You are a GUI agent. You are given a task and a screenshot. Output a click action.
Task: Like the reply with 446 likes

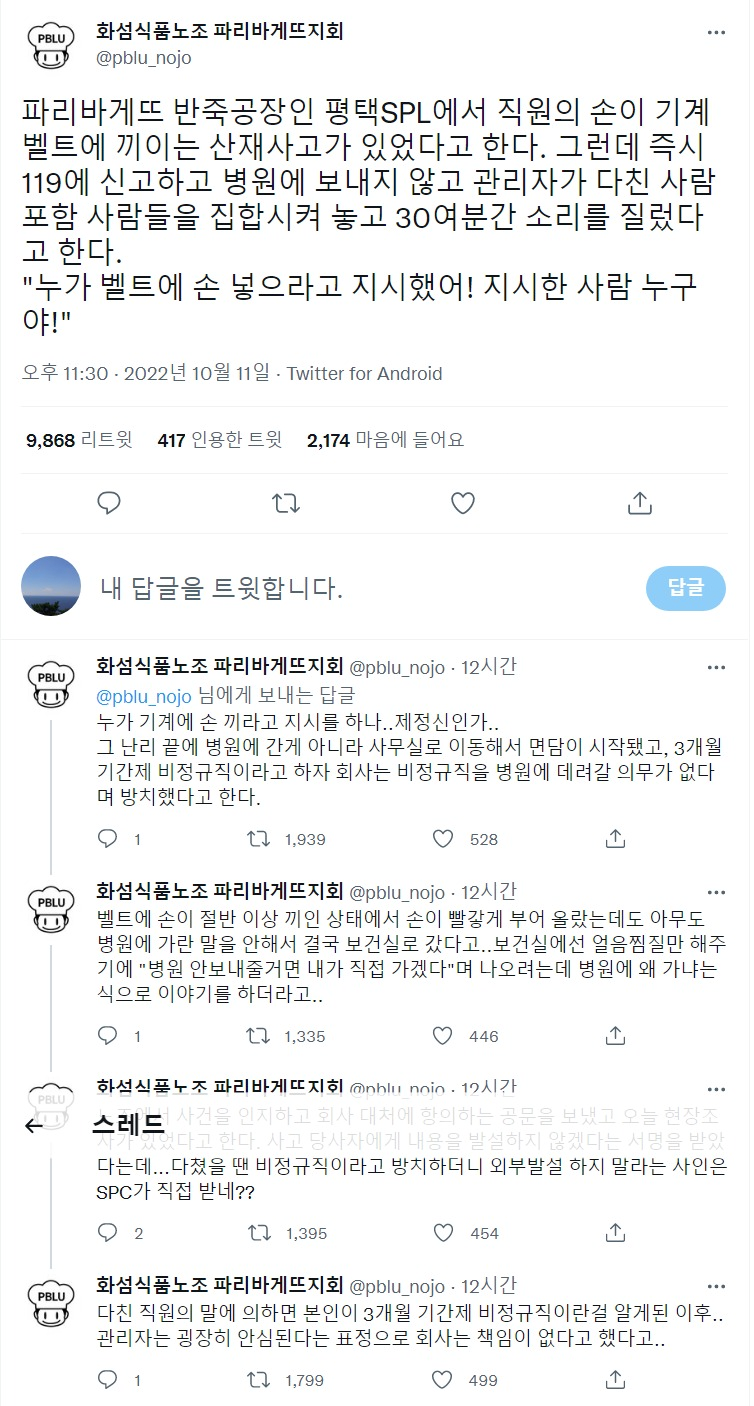442,1036
